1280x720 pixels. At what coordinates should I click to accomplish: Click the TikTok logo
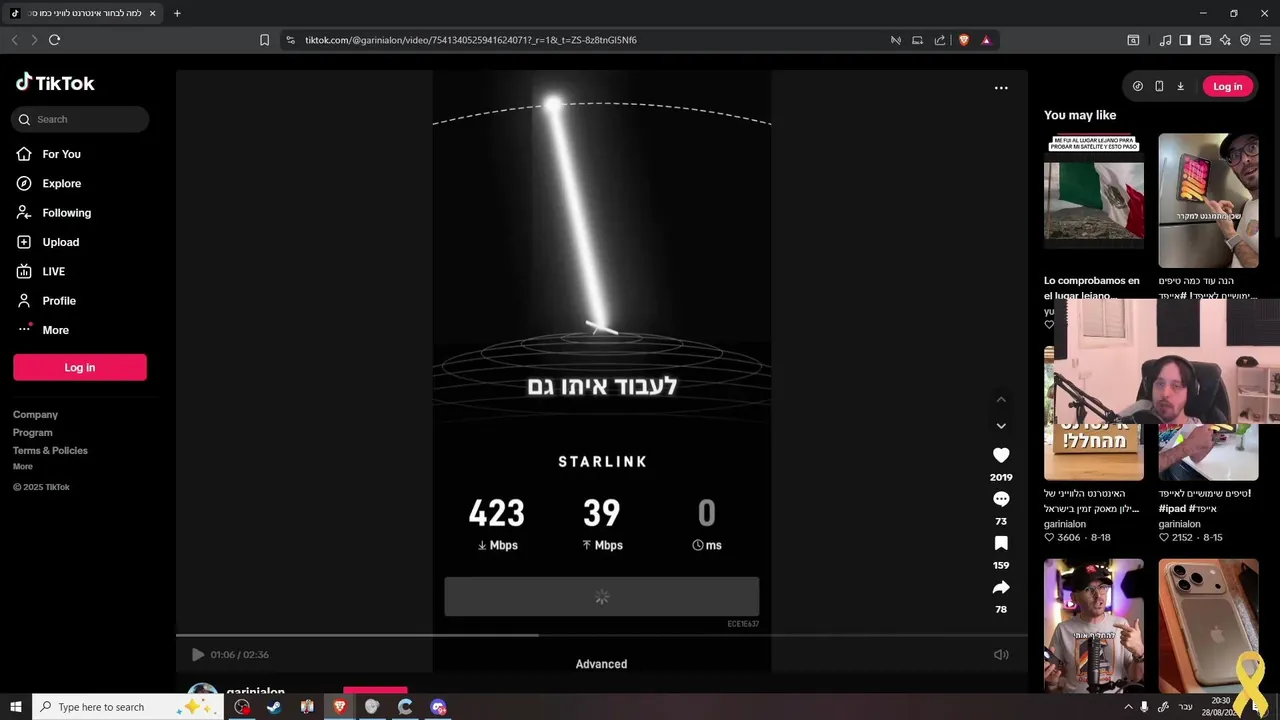[x=55, y=83]
